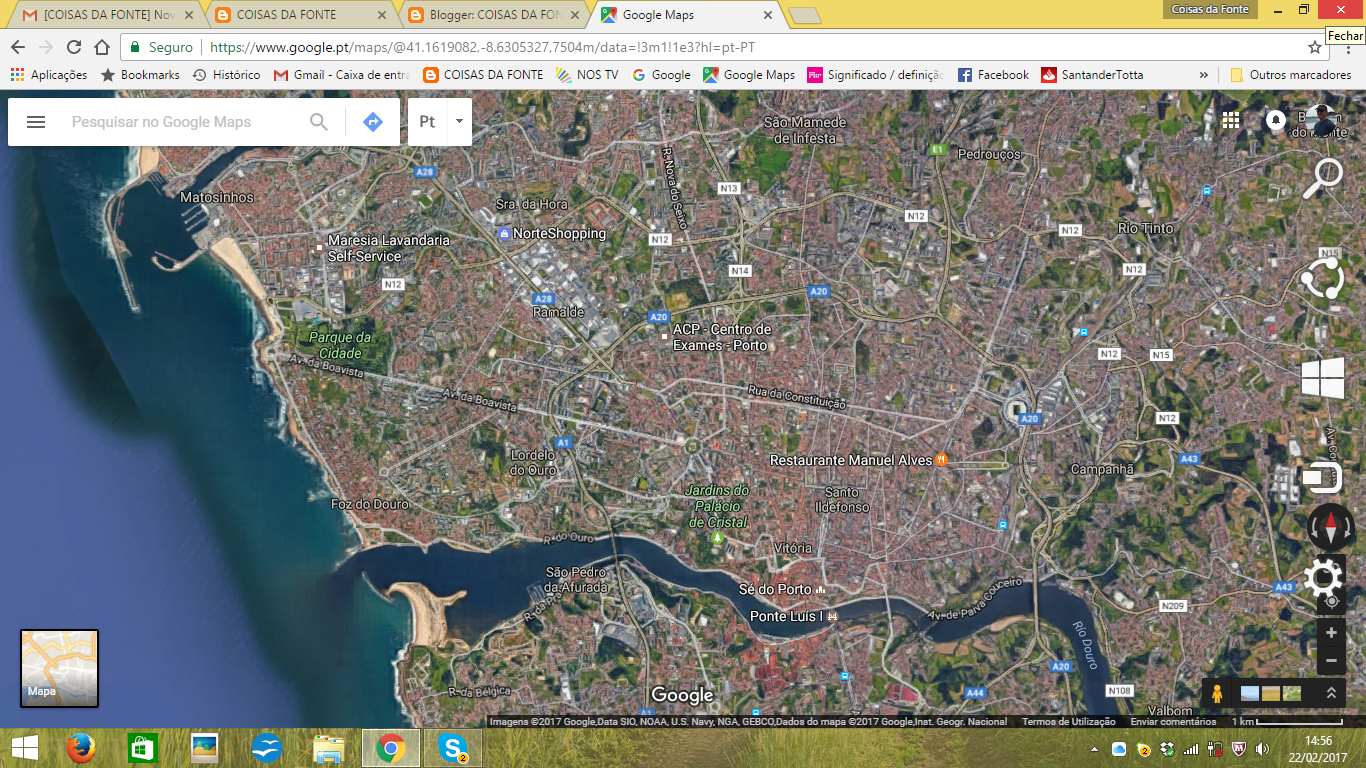Click the volume speaker tray icon

point(1262,749)
